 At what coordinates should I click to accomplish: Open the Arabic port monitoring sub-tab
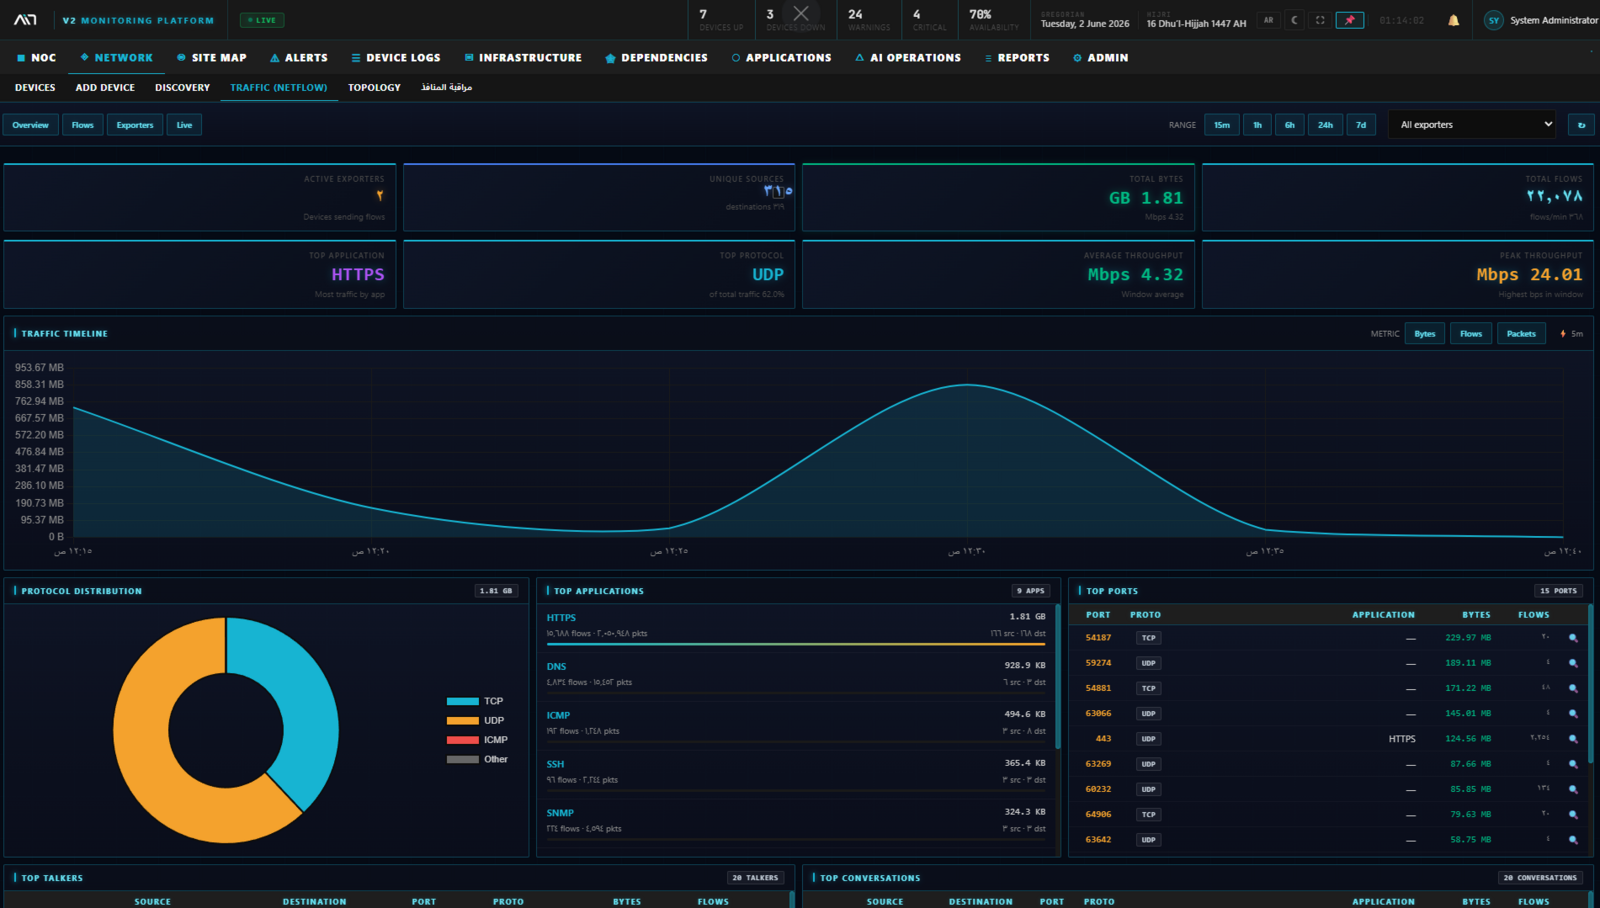446,88
